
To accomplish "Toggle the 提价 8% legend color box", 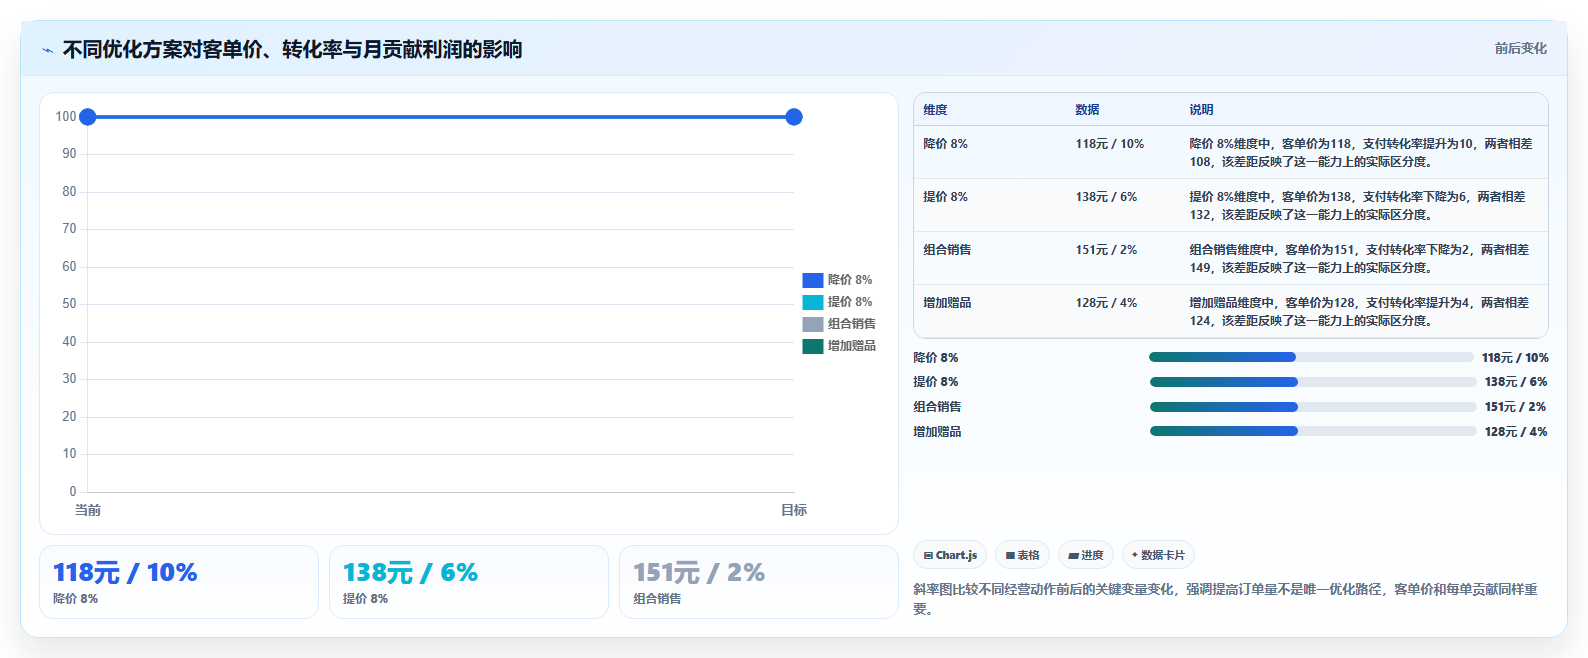I will click(x=812, y=302).
